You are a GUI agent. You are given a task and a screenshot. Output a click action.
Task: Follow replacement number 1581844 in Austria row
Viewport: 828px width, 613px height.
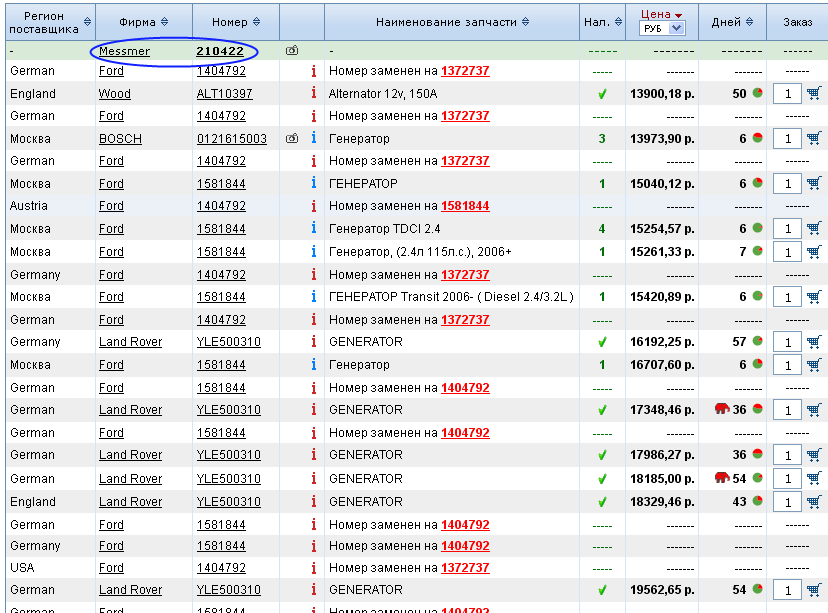point(465,206)
